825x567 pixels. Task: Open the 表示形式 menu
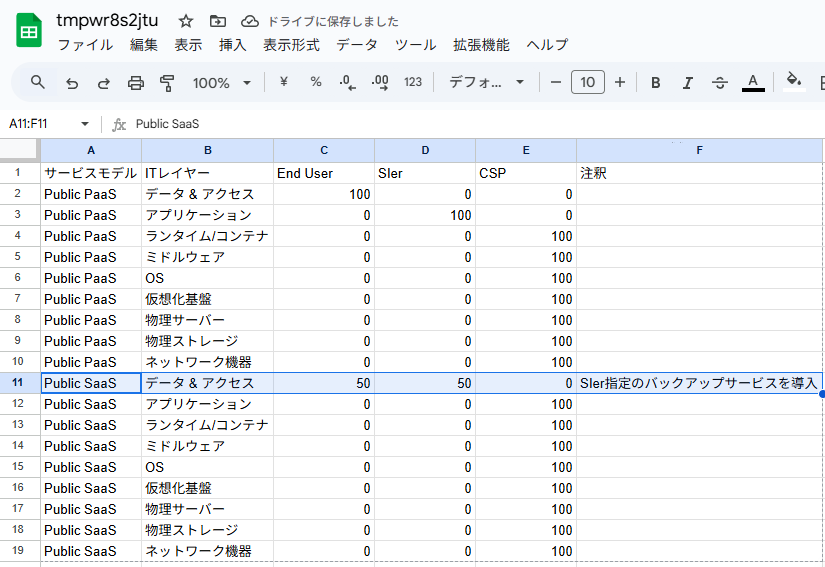291,45
